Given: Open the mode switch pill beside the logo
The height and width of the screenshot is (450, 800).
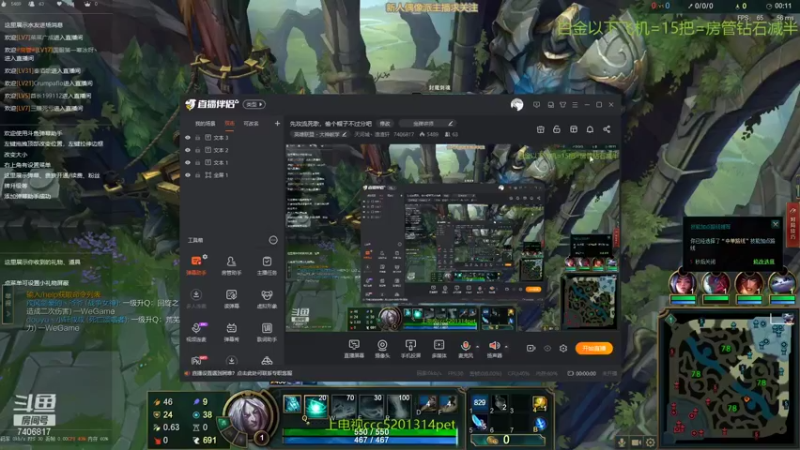Looking at the screenshot, I should tap(254, 105).
